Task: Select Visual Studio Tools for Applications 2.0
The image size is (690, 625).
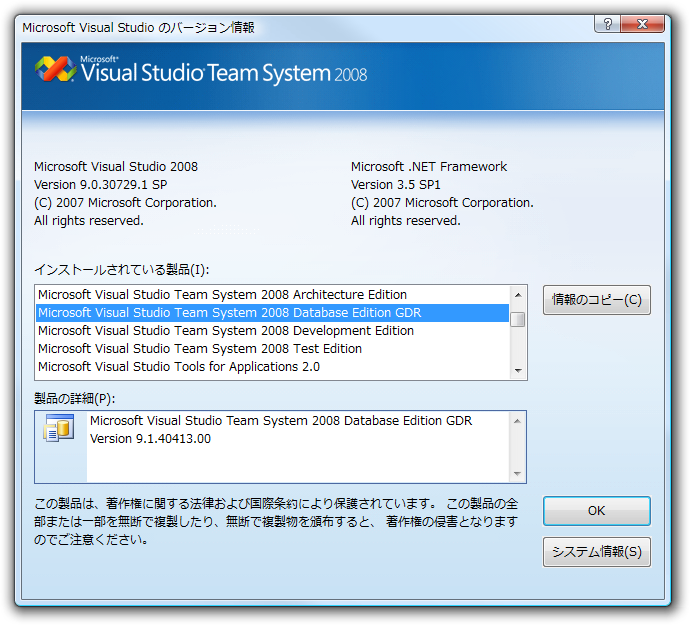Action: [272, 367]
